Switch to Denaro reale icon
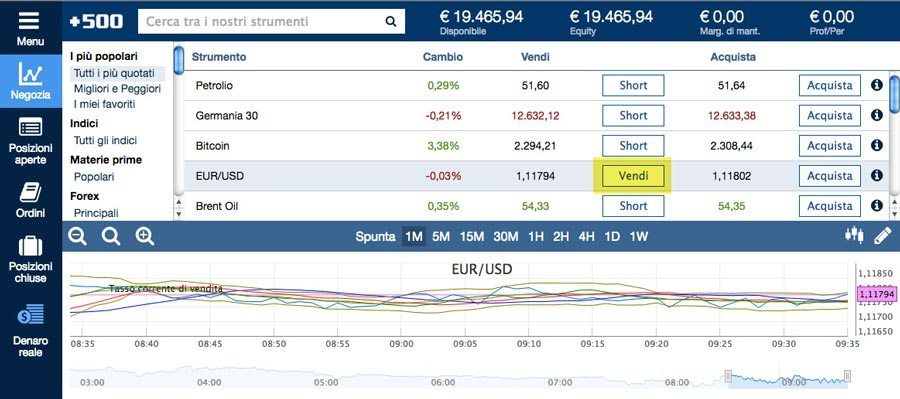900x399 pixels. (30, 315)
